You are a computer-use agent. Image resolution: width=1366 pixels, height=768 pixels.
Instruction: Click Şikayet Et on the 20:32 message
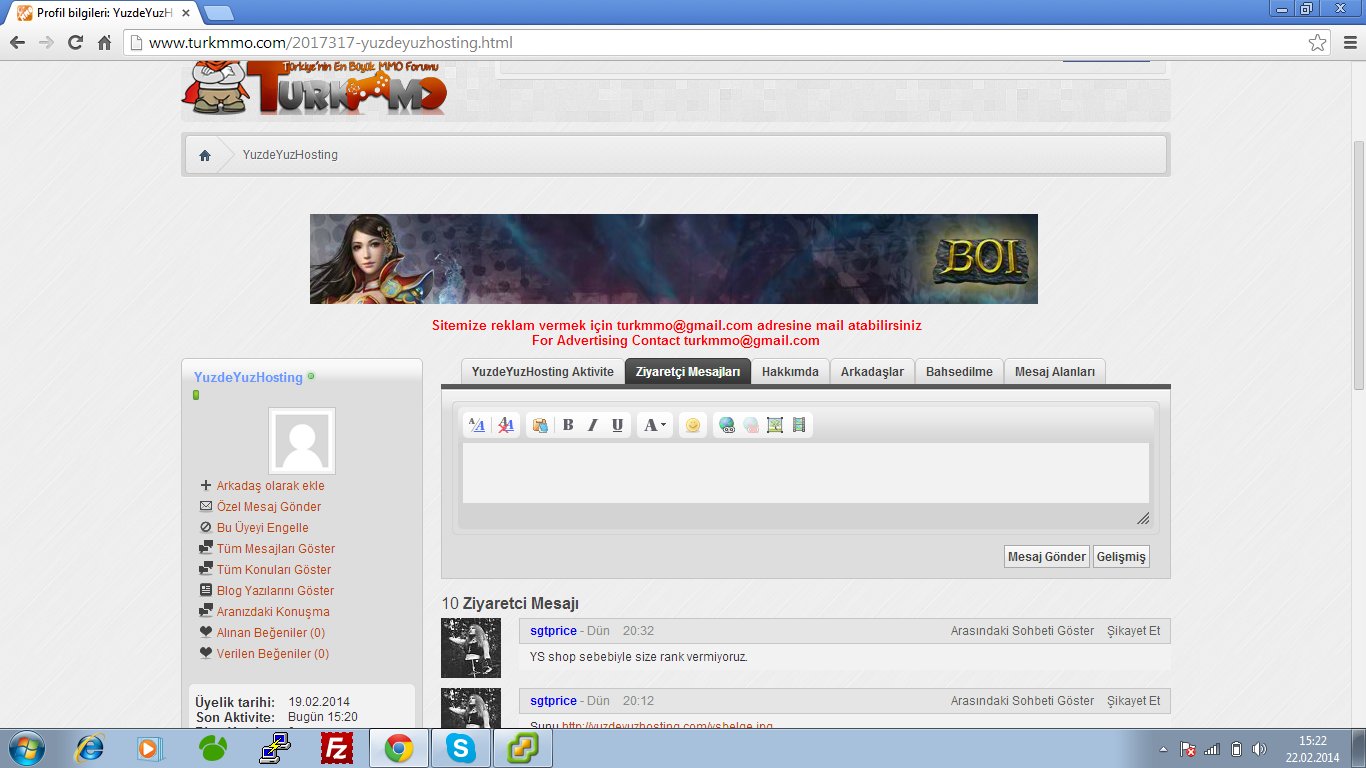[x=1134, y=631]
